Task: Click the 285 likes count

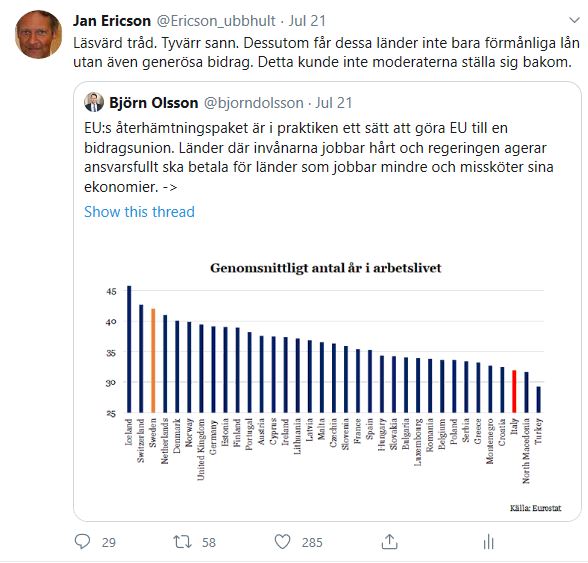Action: pos(312,543)
